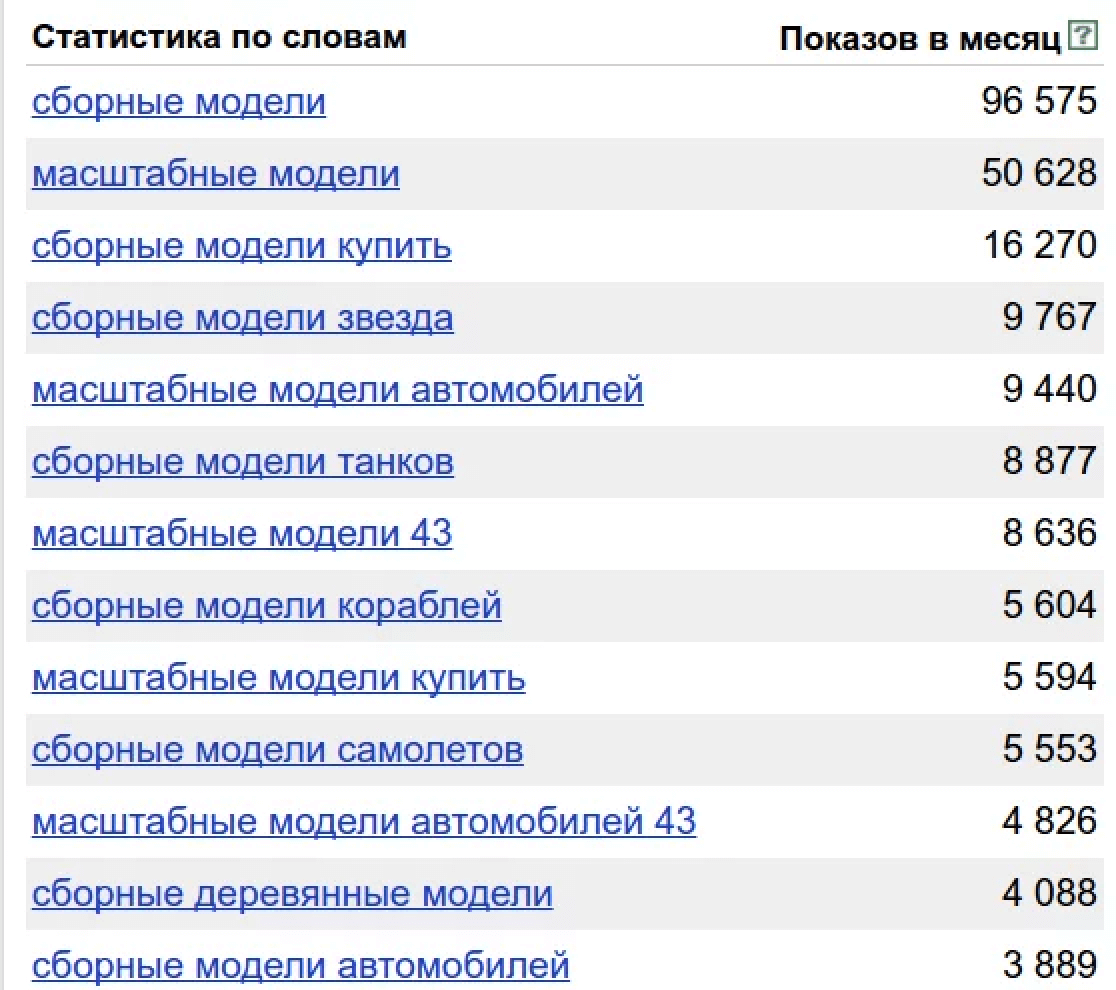Click the column header Статистика по словам

click(221, 37)
